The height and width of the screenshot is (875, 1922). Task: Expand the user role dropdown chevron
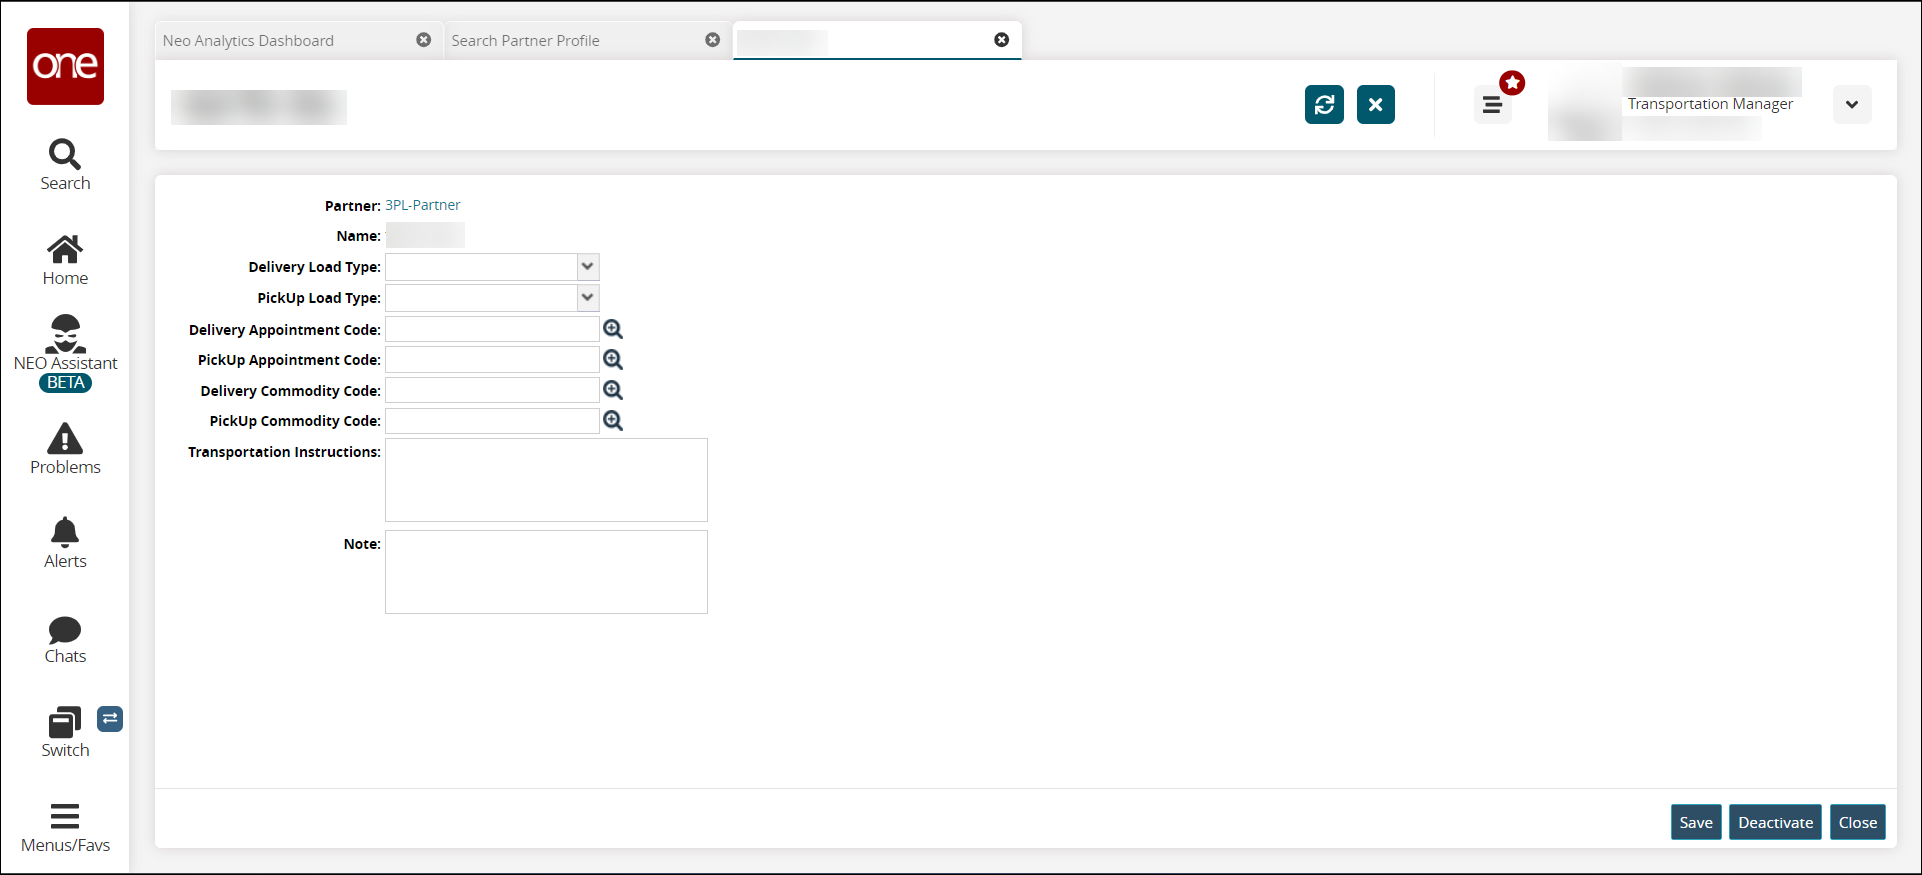(1852, 104)
